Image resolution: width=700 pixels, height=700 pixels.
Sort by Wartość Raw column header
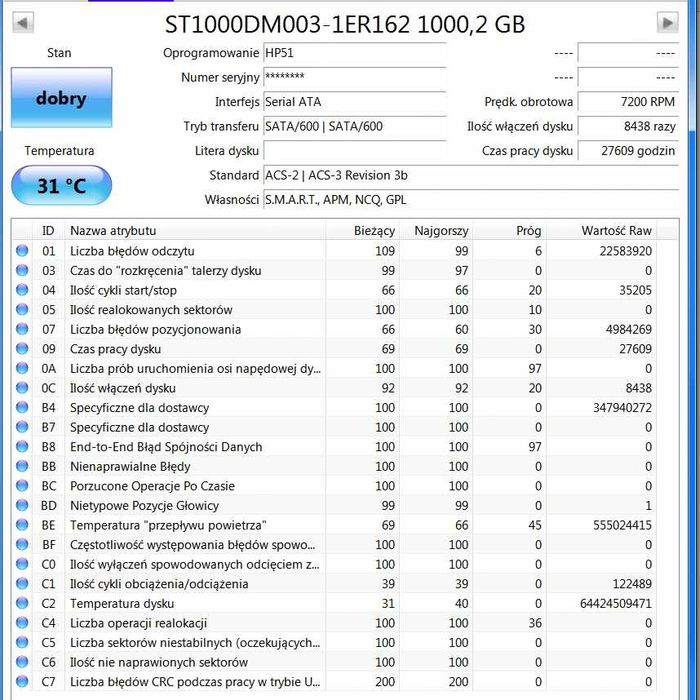click(601, 231)
